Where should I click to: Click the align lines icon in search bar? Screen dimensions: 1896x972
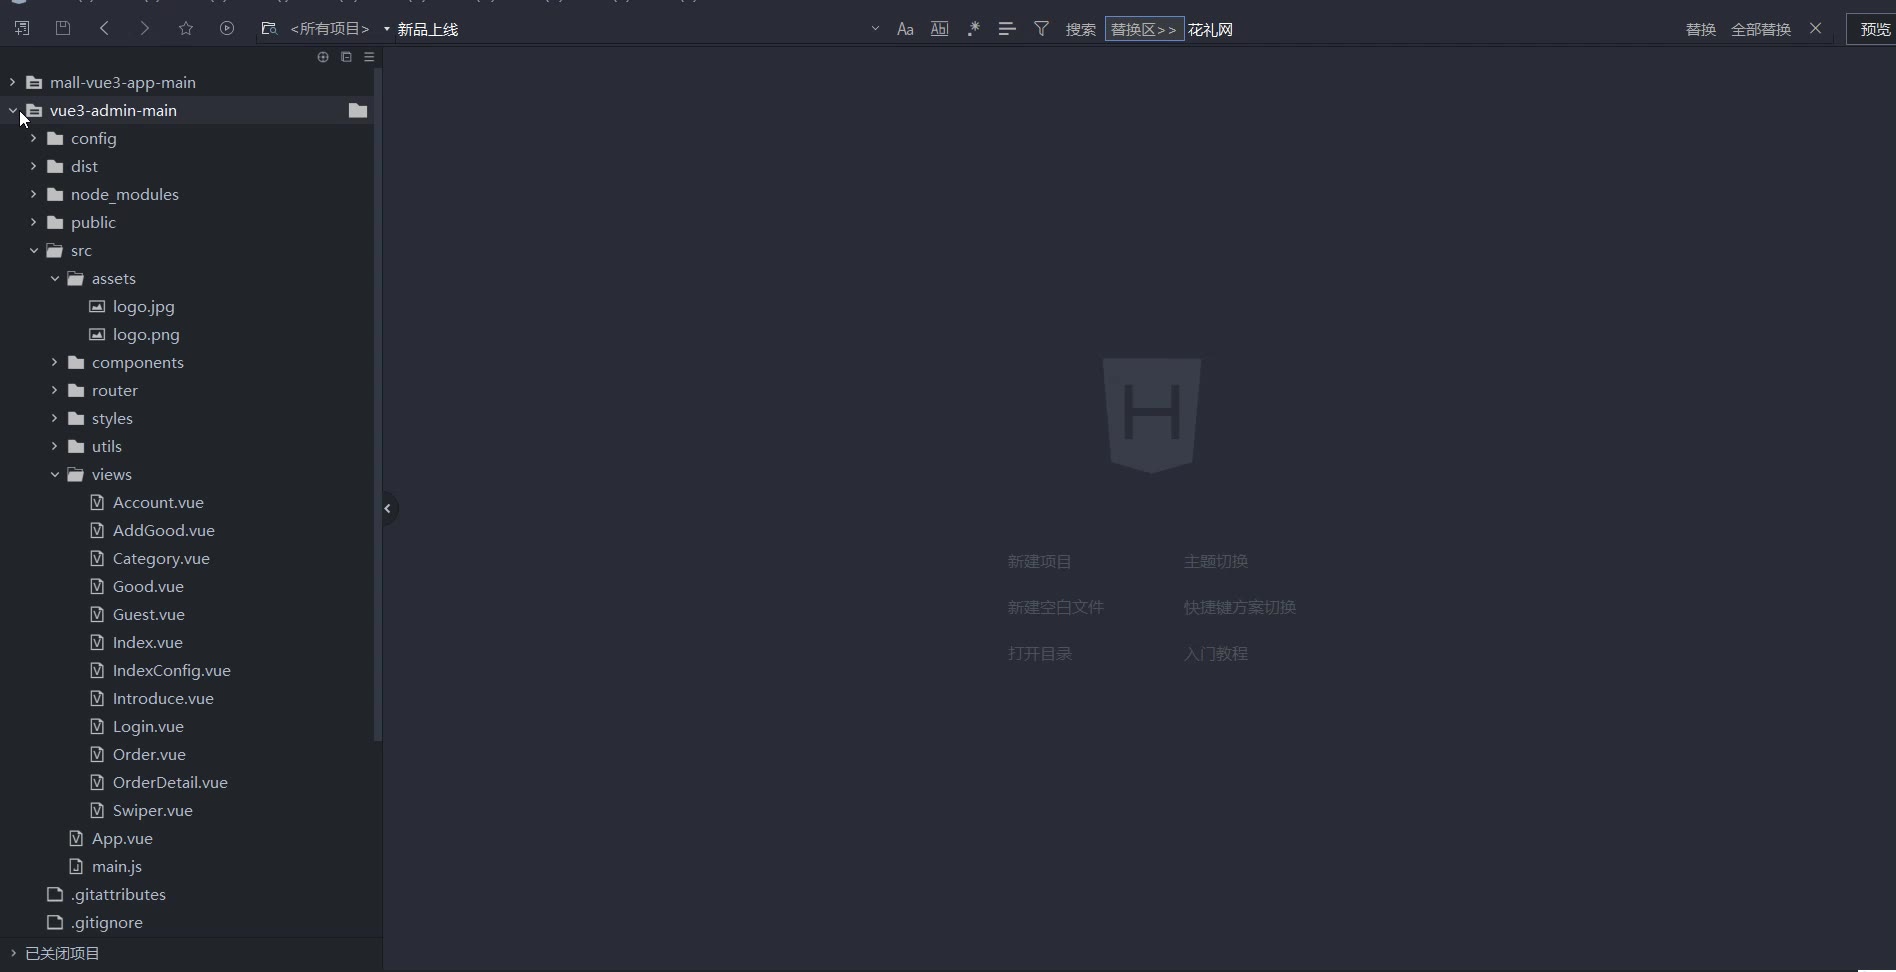pyautogui.click(x=1007, y=29)
